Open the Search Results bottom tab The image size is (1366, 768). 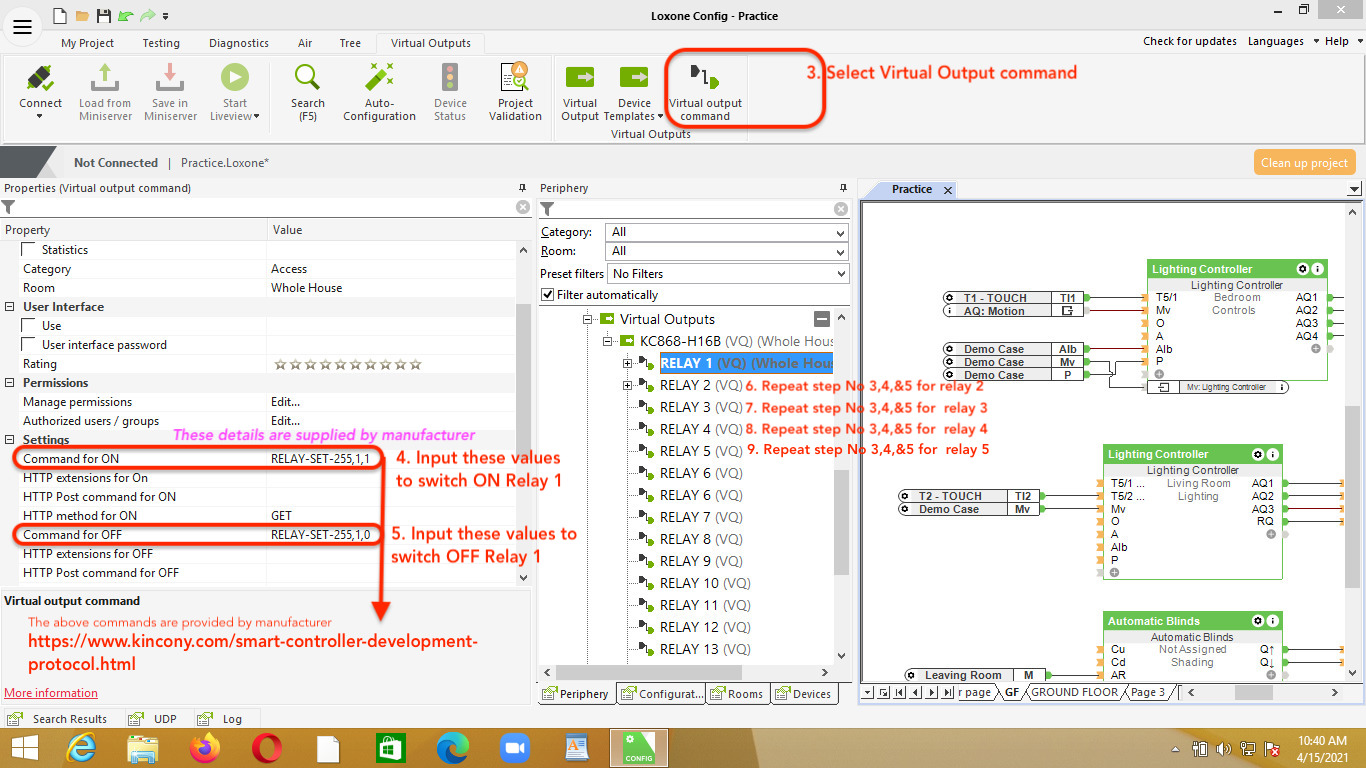pyautogui.click(x=59, y=718)
